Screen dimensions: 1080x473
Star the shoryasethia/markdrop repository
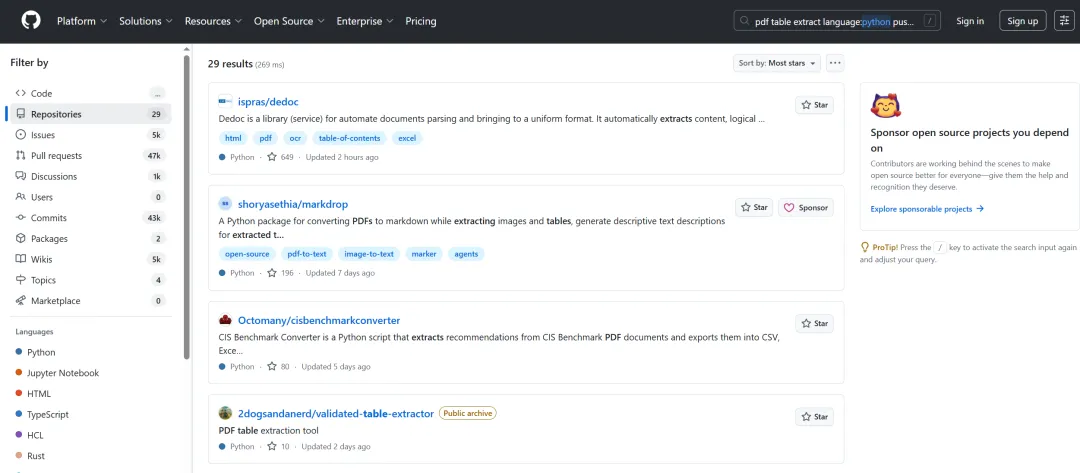tap(754, 207)
